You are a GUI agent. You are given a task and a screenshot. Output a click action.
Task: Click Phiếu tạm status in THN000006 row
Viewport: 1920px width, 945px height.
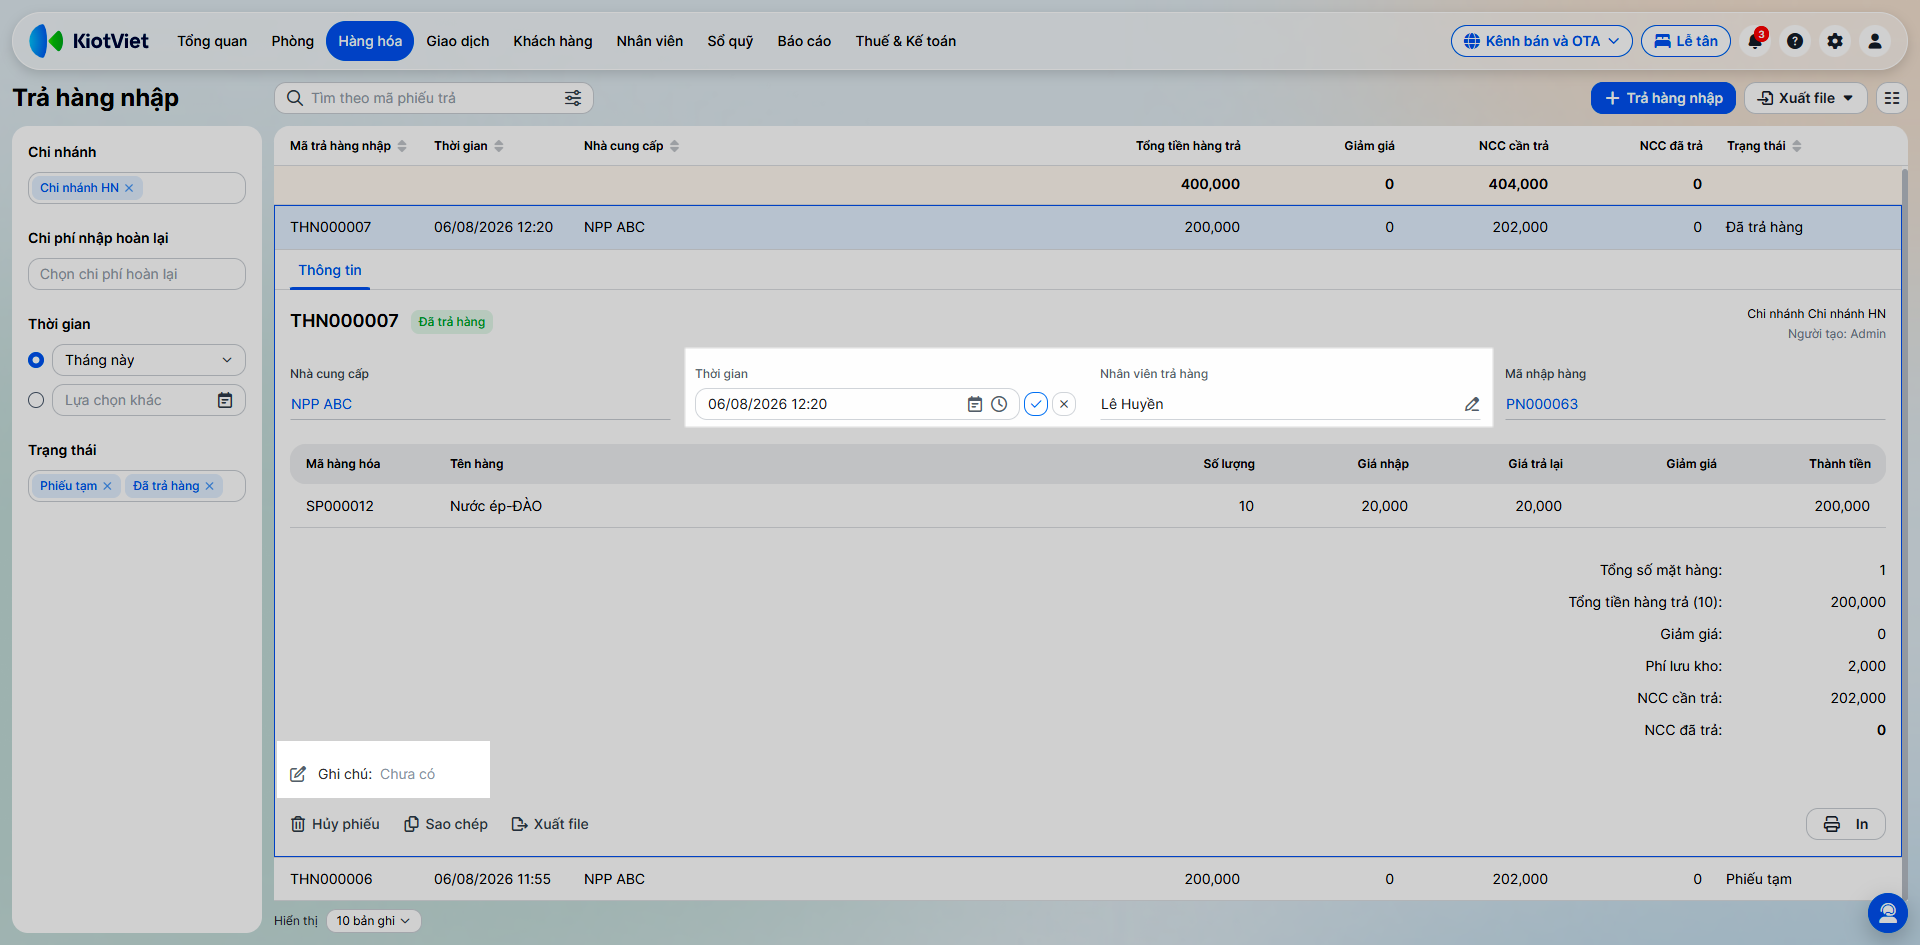point(1759,879)
